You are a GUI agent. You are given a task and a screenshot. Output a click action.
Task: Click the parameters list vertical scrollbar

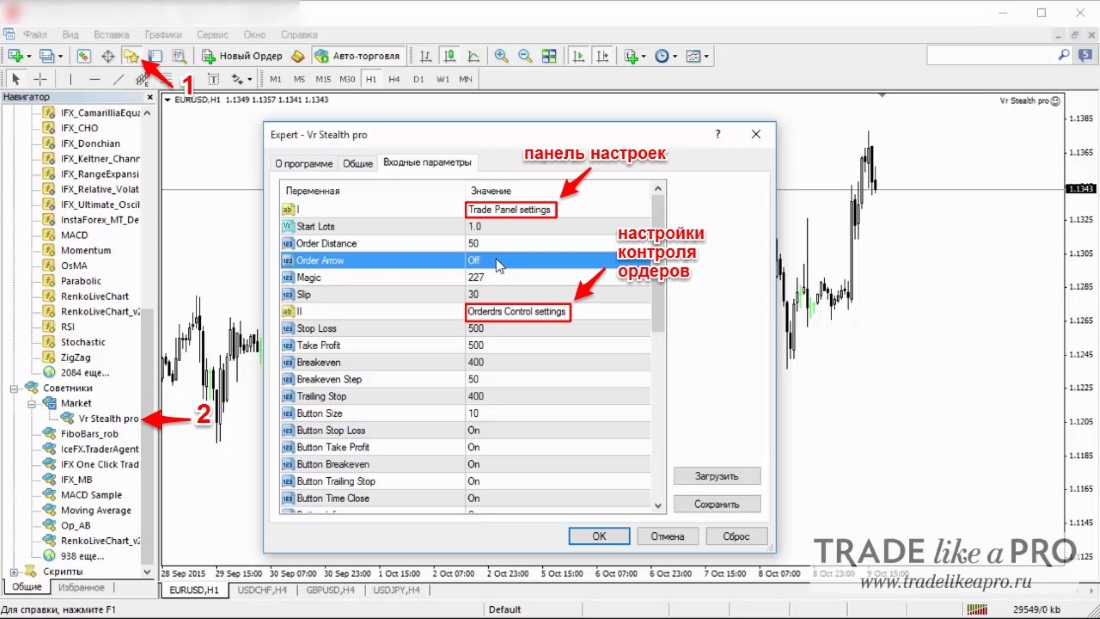[657, 347]
